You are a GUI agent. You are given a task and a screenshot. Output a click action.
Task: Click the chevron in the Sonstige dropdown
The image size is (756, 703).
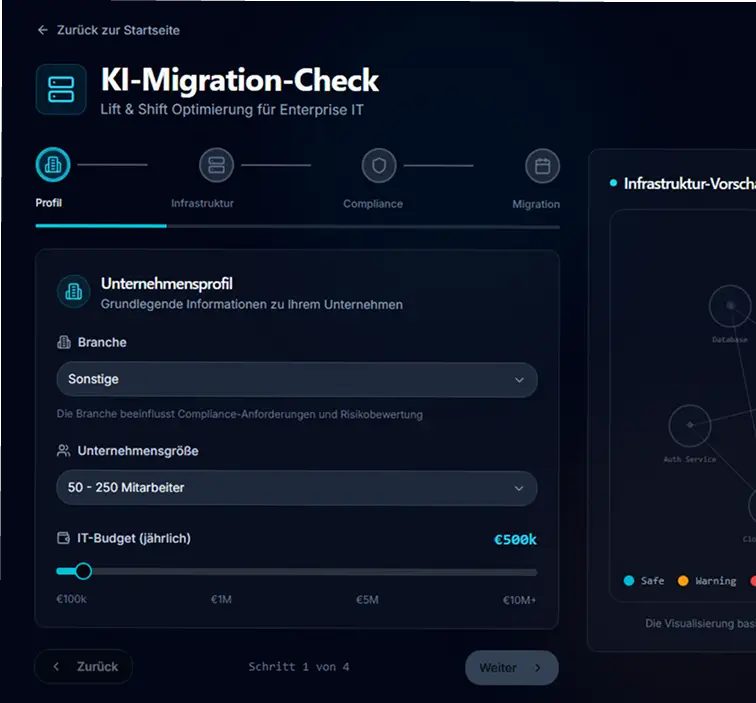click(x=519, y=380)
